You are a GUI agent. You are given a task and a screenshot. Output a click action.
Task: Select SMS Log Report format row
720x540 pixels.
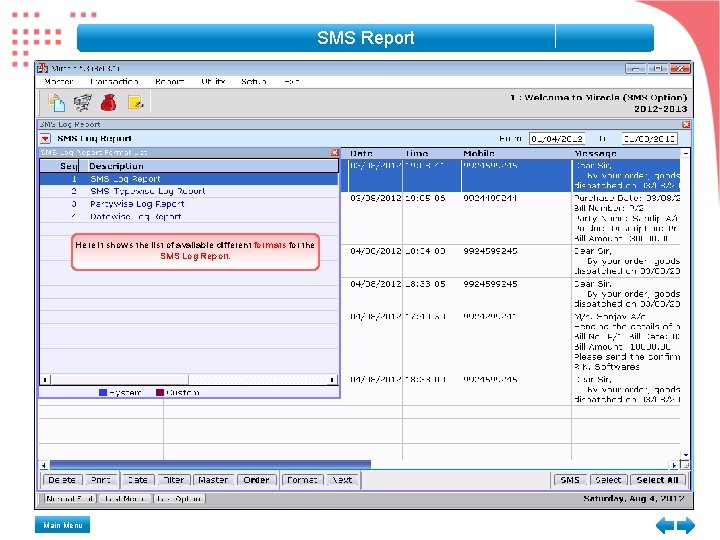189,179
